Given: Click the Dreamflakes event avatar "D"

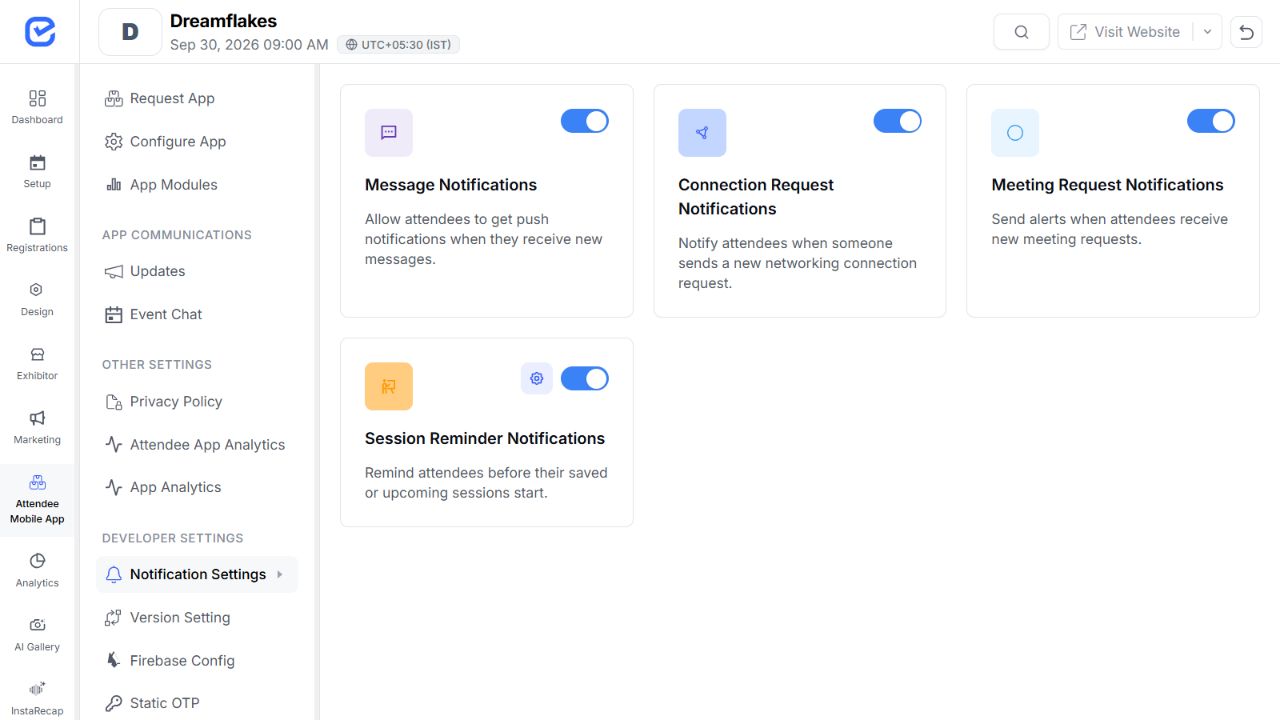Looking at the screenshot, I should coord(130,32).
